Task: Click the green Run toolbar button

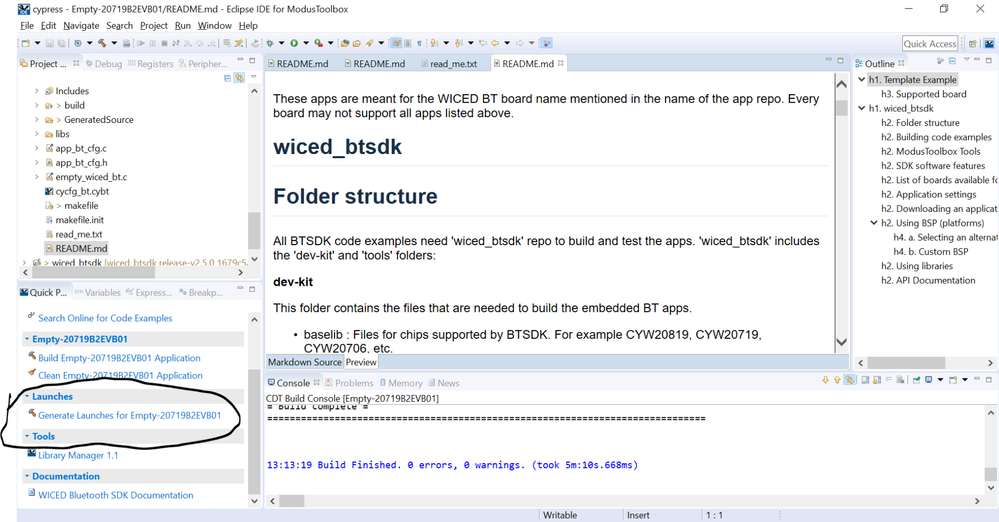Action: coord(294,43)
